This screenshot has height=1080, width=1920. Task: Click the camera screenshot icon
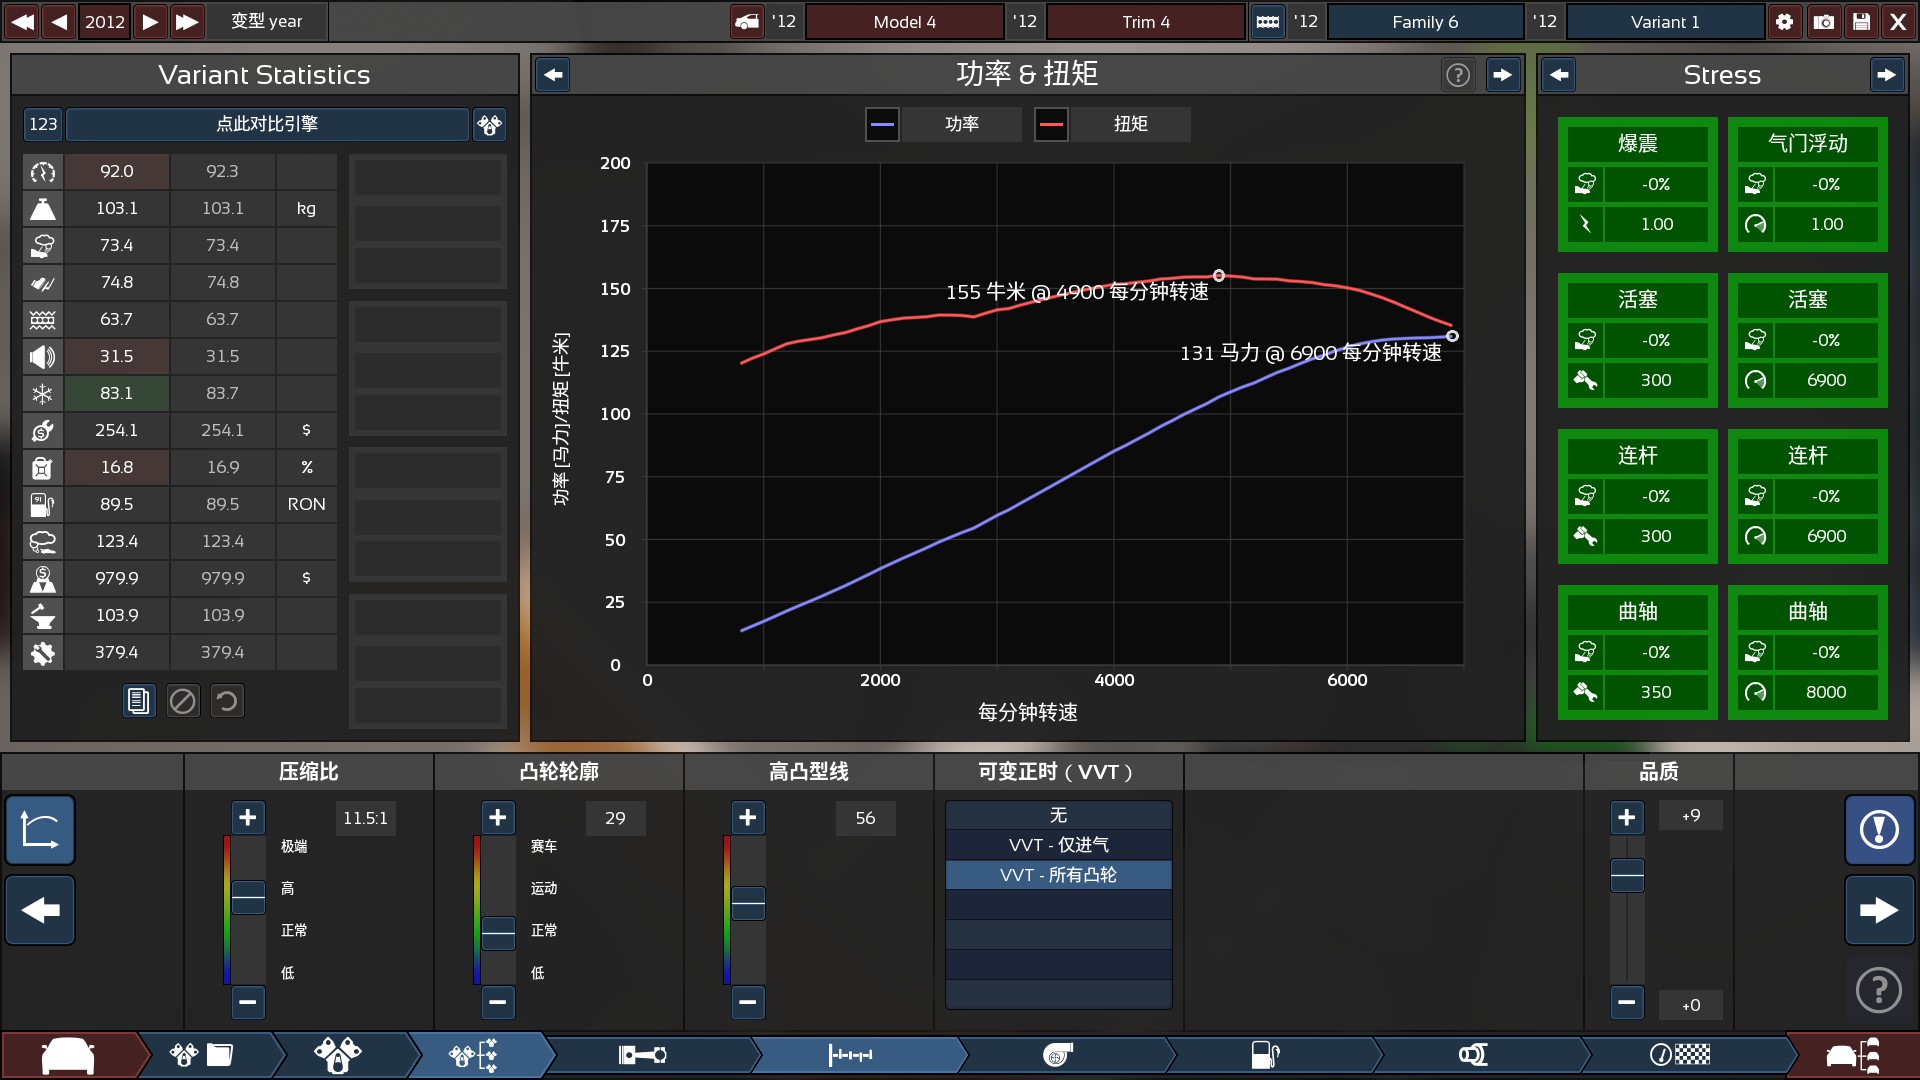(x=1823, y=21)
